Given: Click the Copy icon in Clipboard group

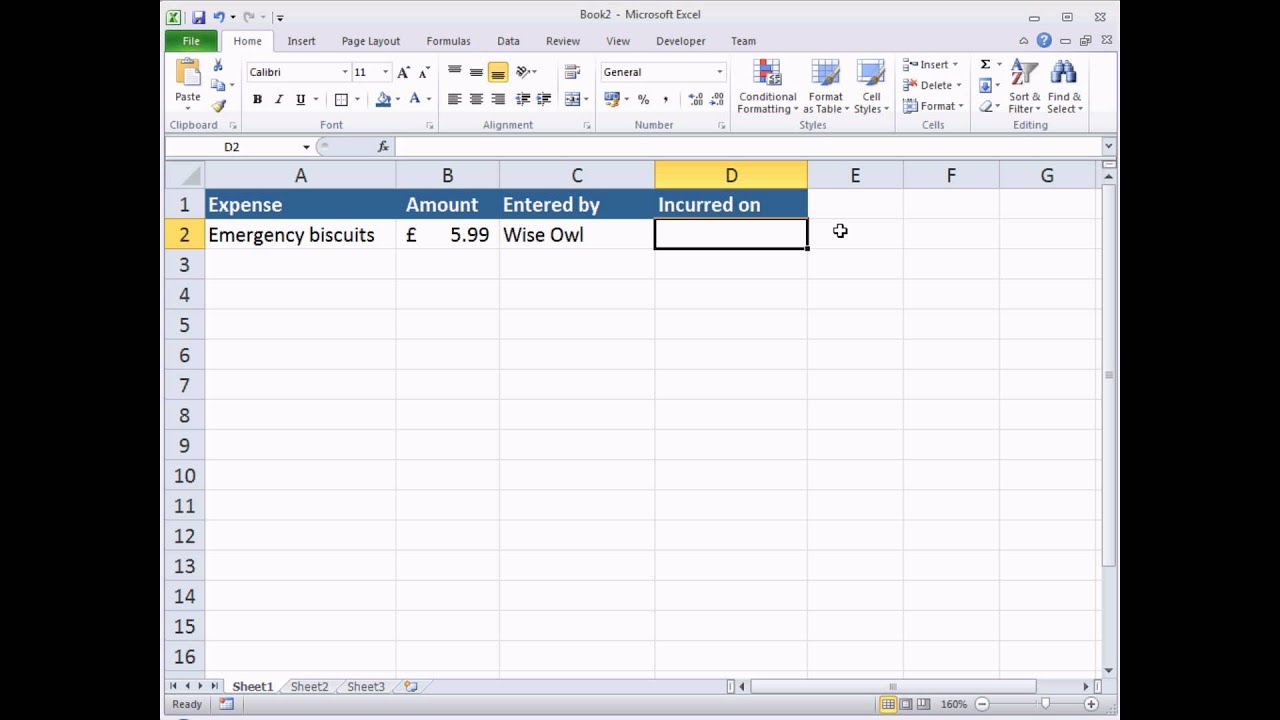Looking at the screenshot, I should [217, 85].
